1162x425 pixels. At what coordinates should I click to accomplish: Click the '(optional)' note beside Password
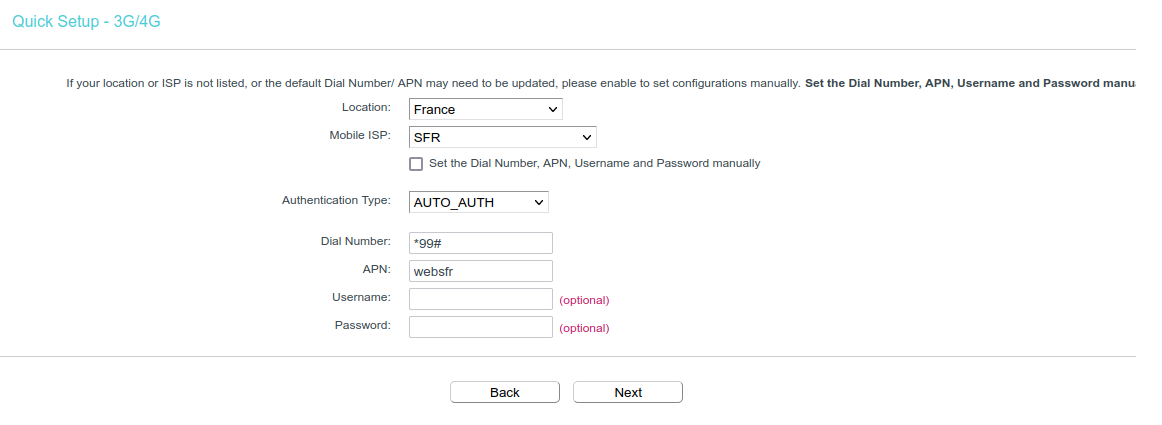click(x=584, y=328)
